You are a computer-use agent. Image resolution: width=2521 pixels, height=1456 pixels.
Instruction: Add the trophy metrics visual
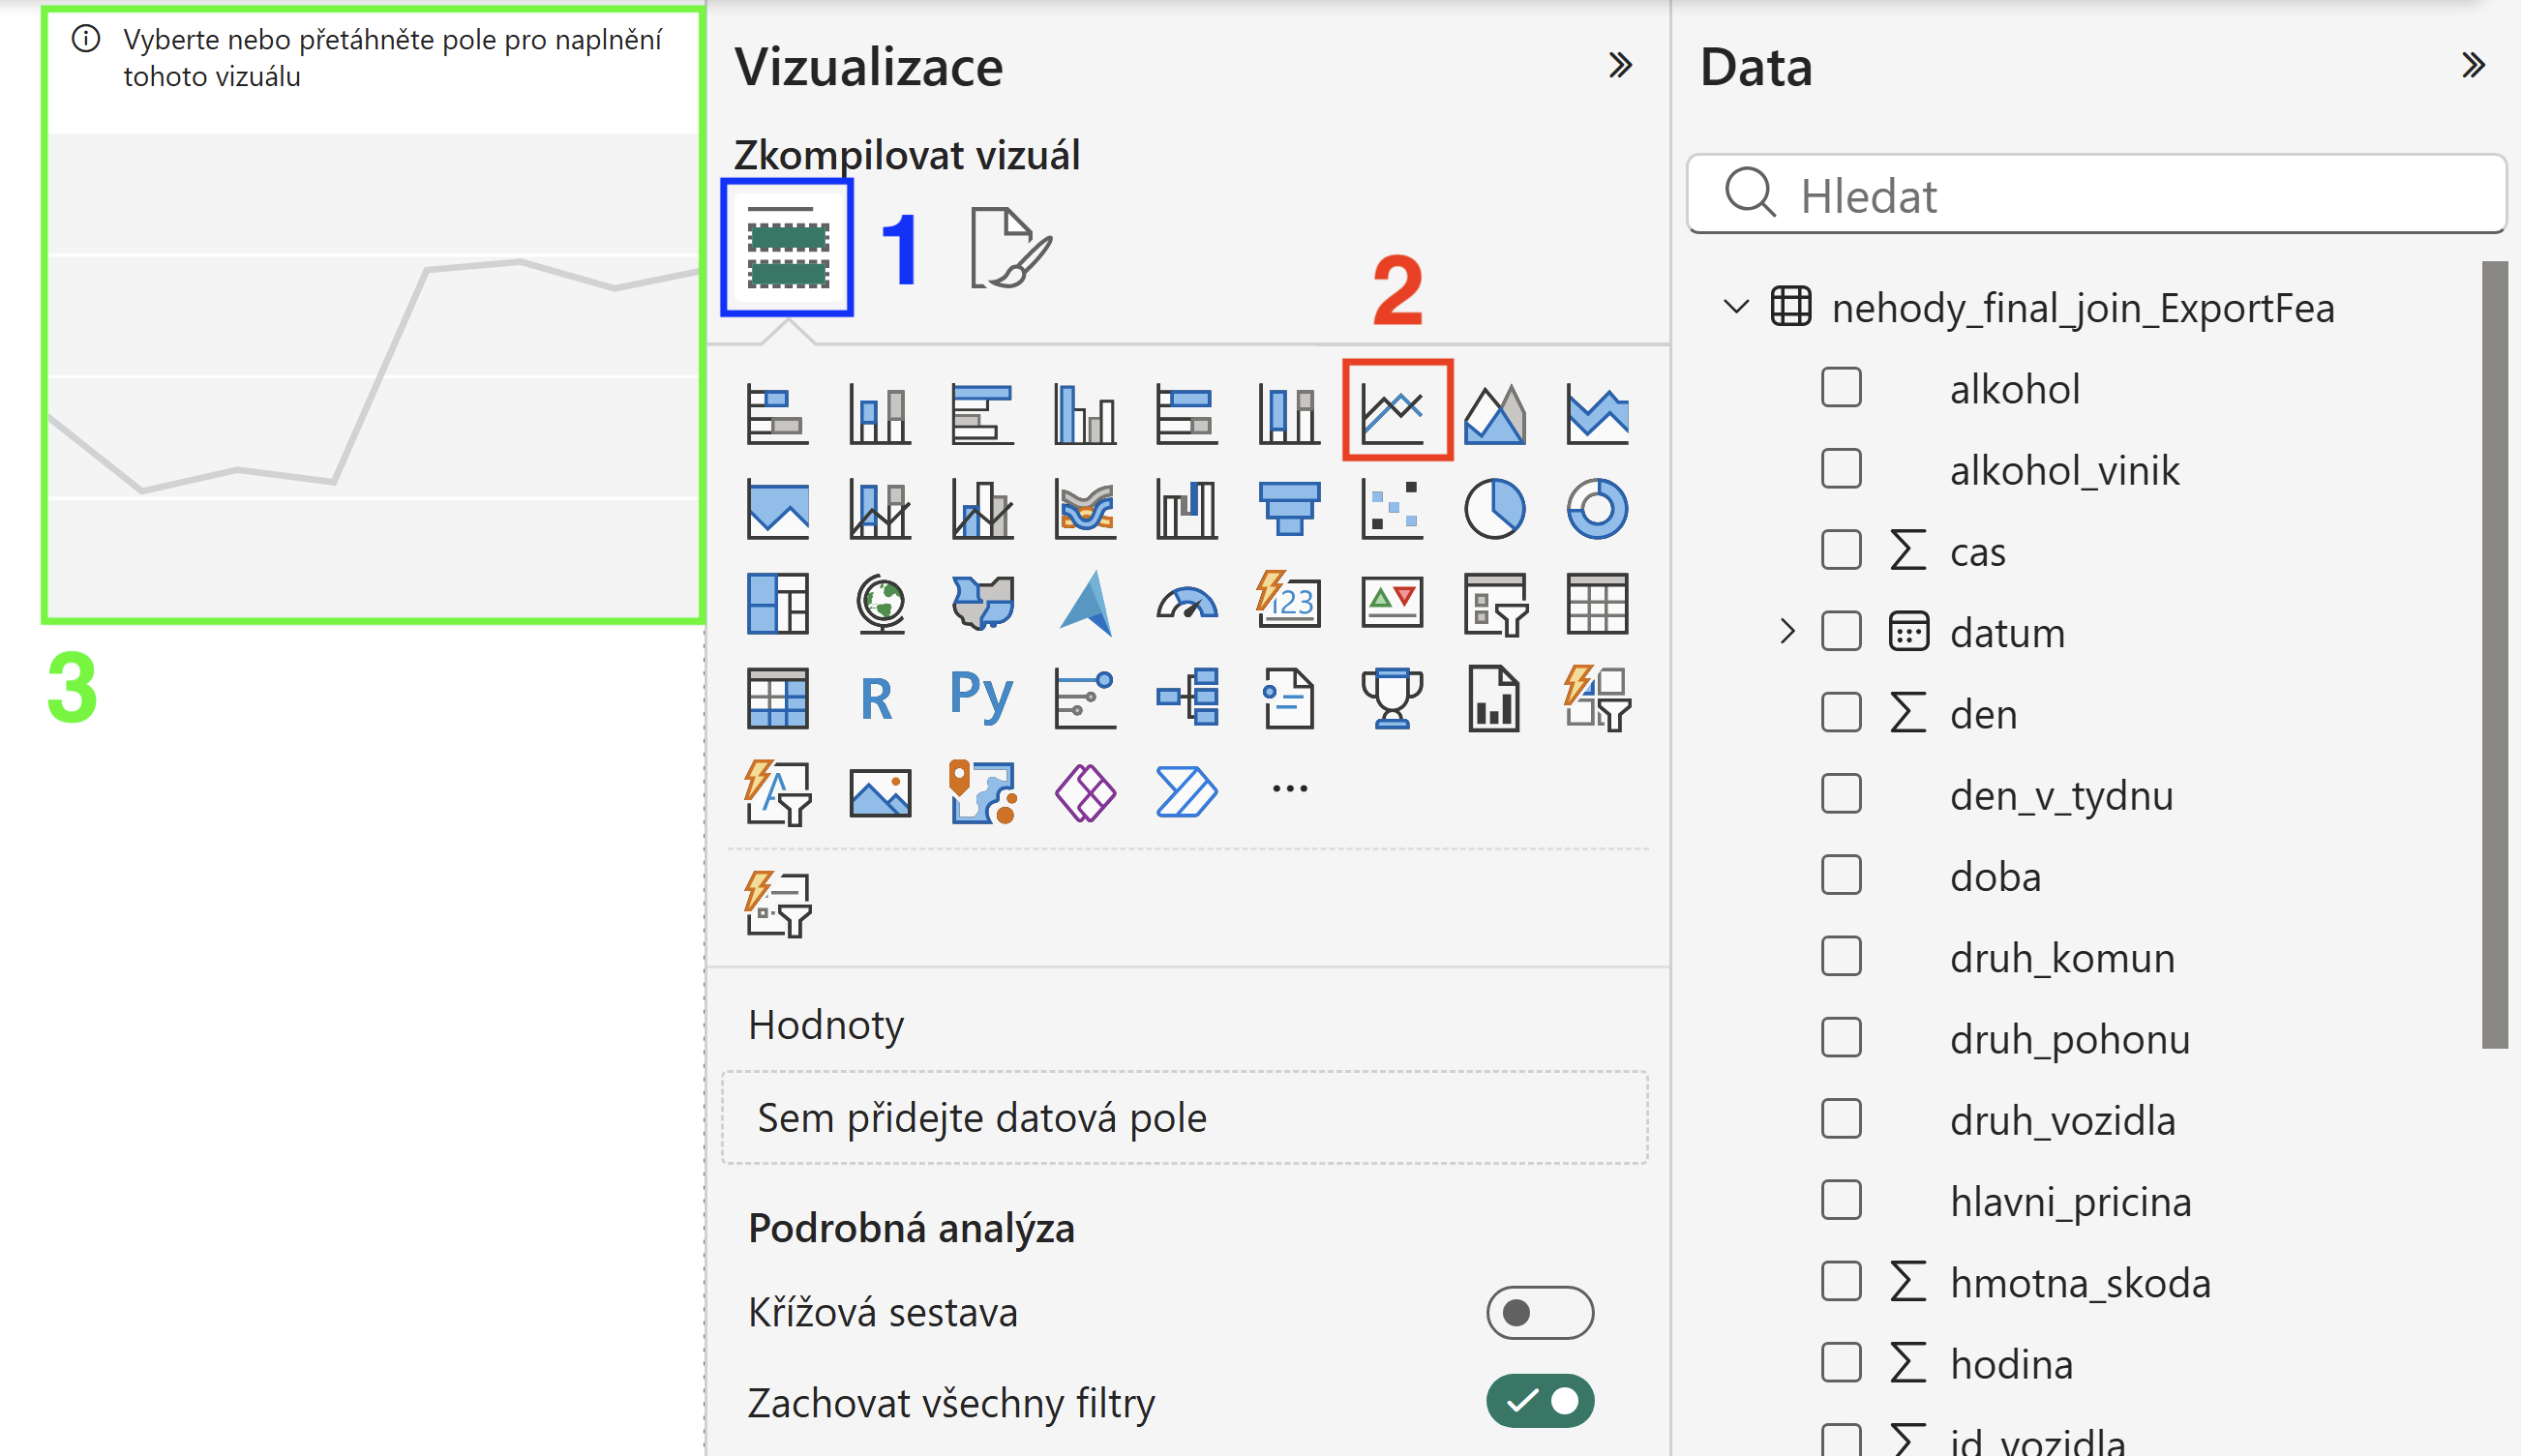click(1393, 697)
